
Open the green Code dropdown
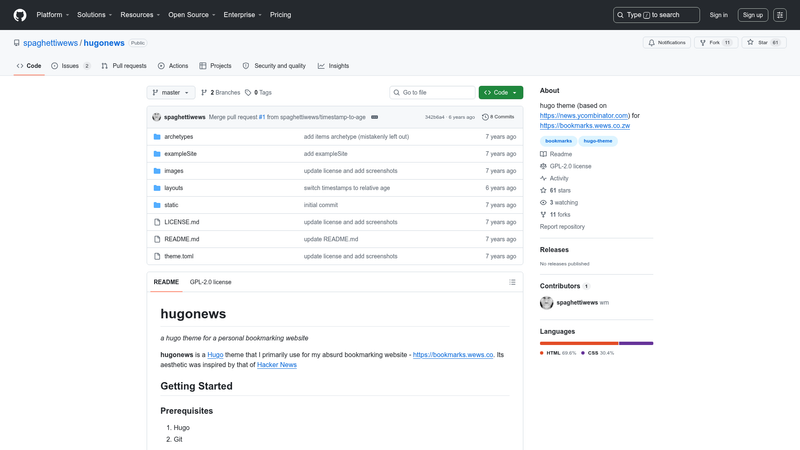[x=501, y=92]
